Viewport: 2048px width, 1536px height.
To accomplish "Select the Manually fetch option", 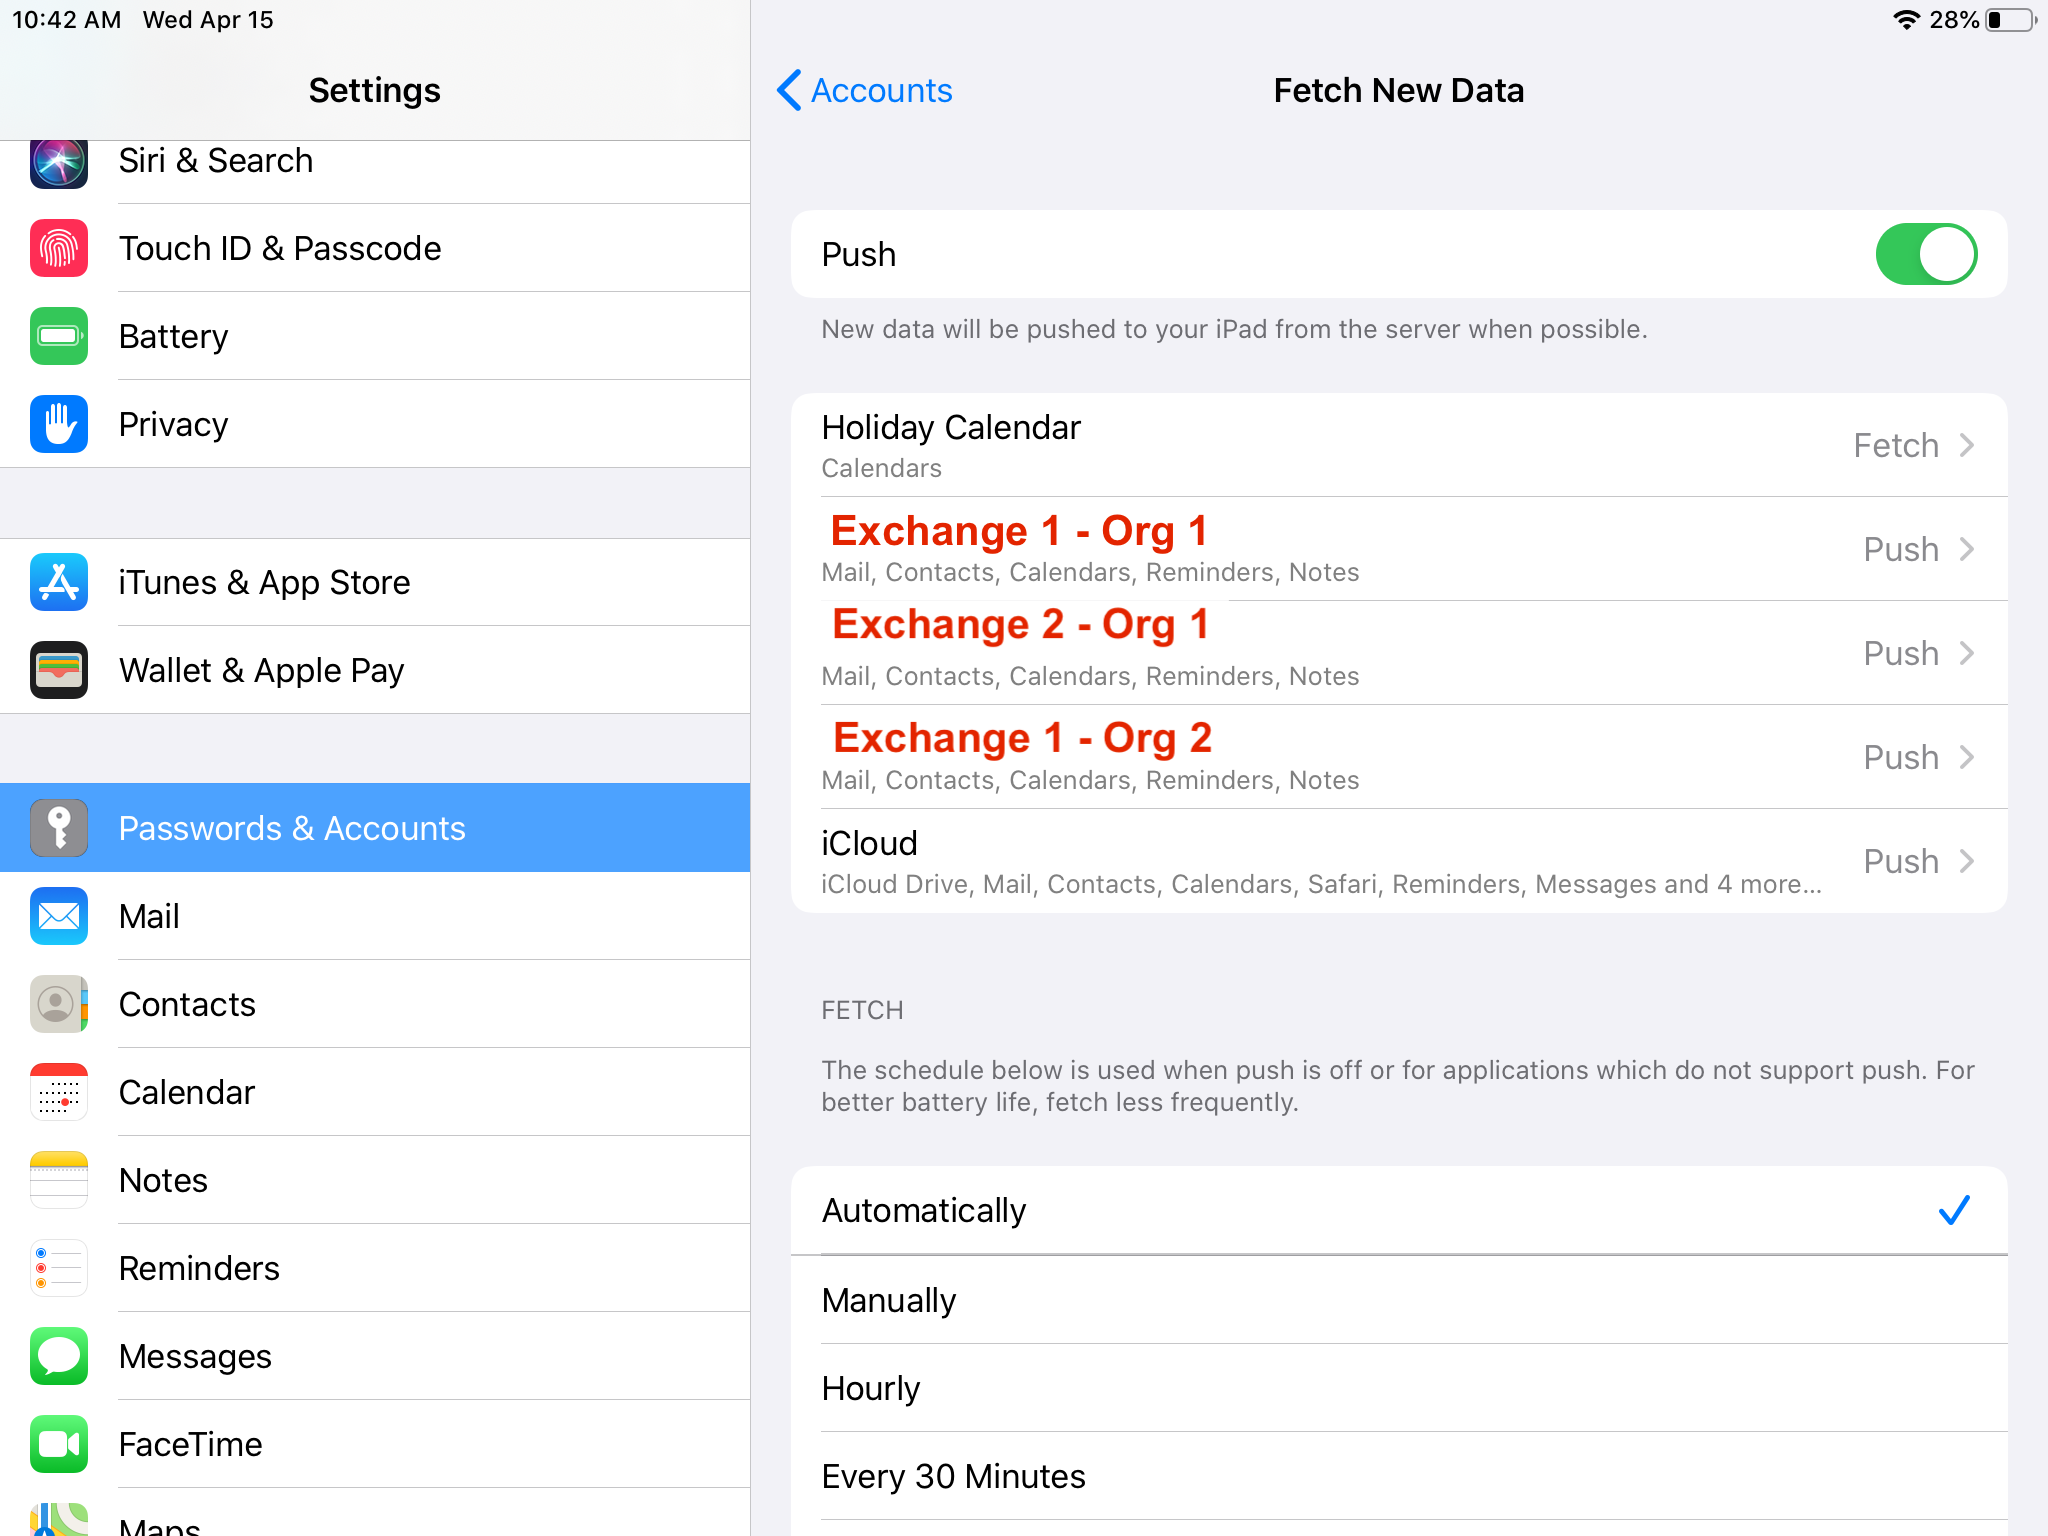I will pos(1398,1301).
